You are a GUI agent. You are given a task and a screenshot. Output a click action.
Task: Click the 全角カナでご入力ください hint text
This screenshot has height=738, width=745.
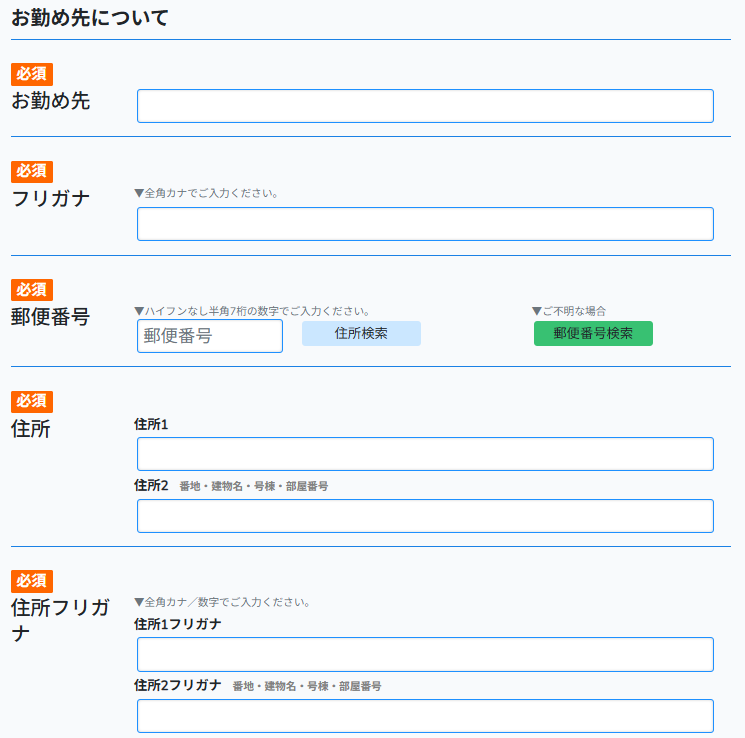pyautogui.click(x=206, y=193)
